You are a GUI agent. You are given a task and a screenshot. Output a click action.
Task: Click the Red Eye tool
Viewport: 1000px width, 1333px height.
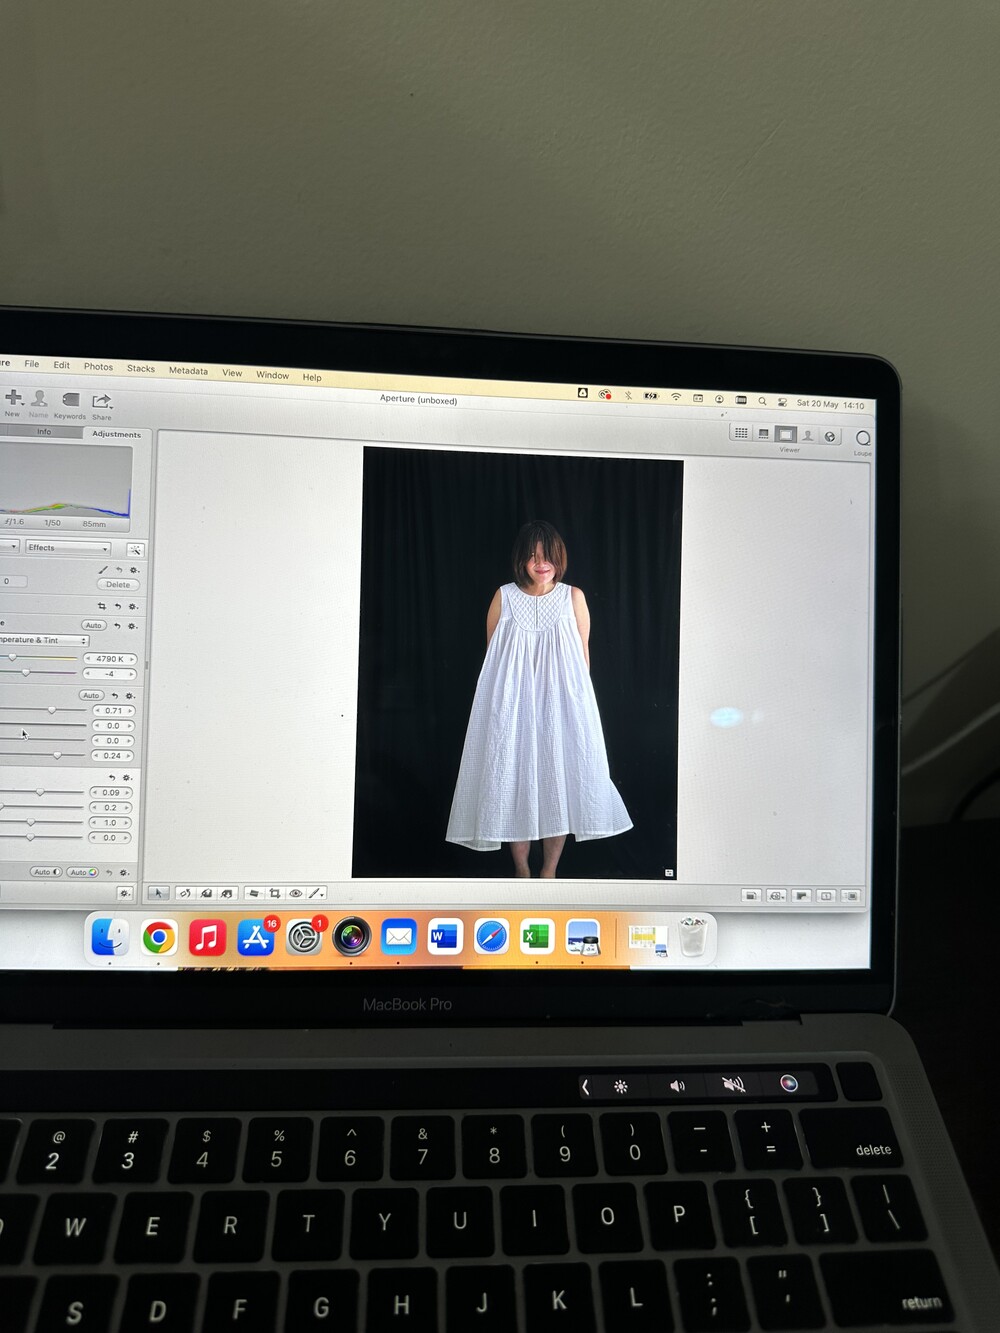pos(296,893)
